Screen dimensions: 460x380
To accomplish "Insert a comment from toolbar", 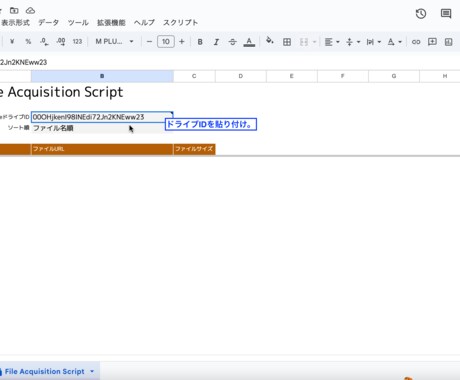I will click(432, 42).
